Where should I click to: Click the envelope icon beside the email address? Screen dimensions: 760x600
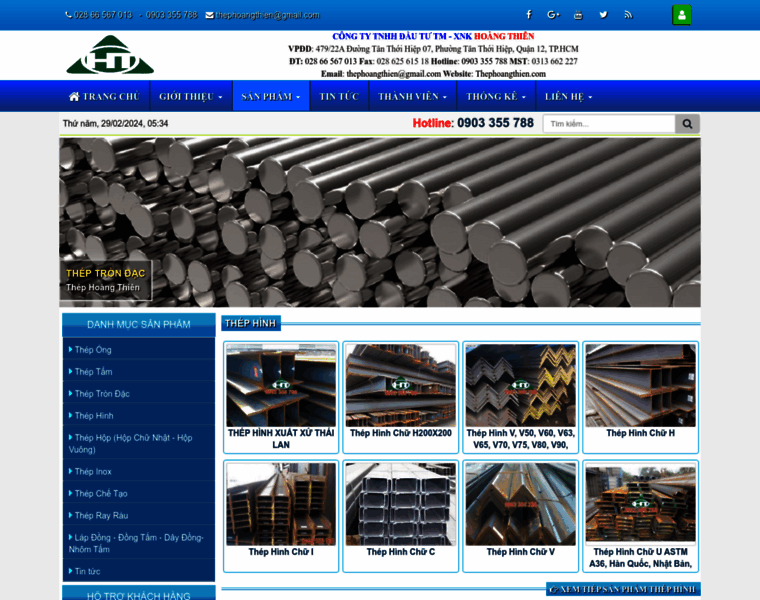coord(209,15)
